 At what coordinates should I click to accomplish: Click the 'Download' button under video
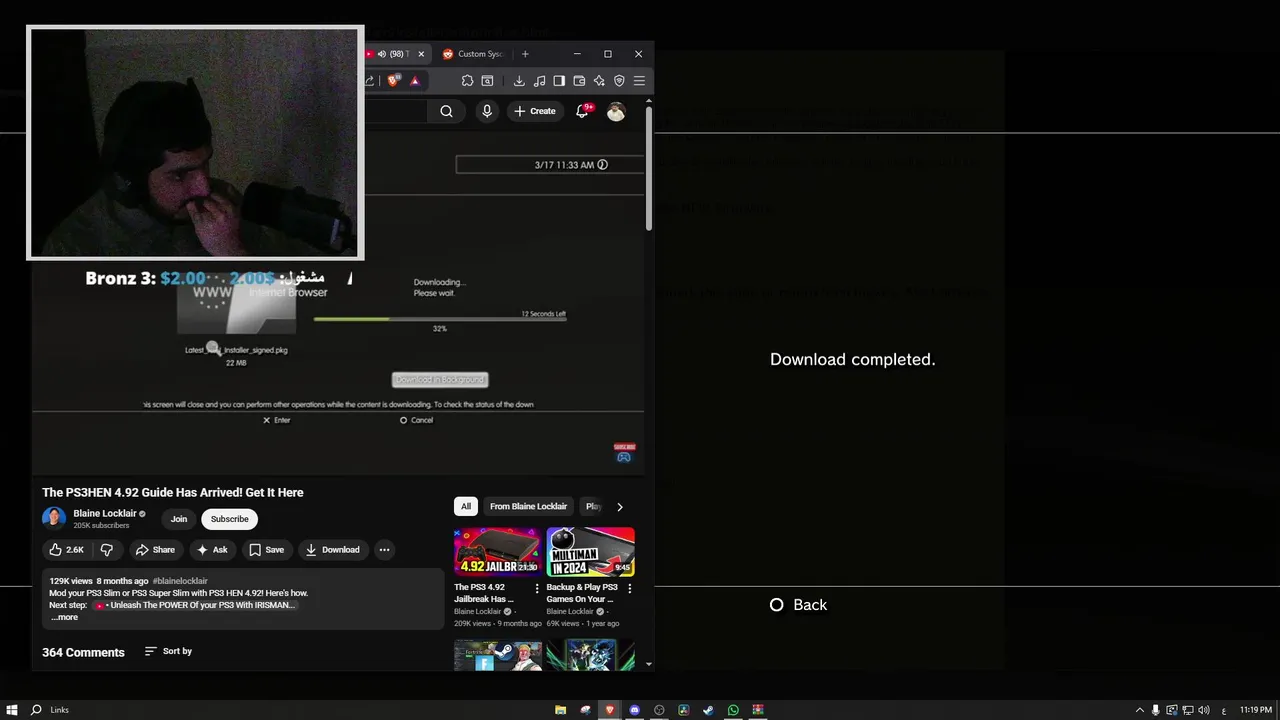[x=332, y=549]
